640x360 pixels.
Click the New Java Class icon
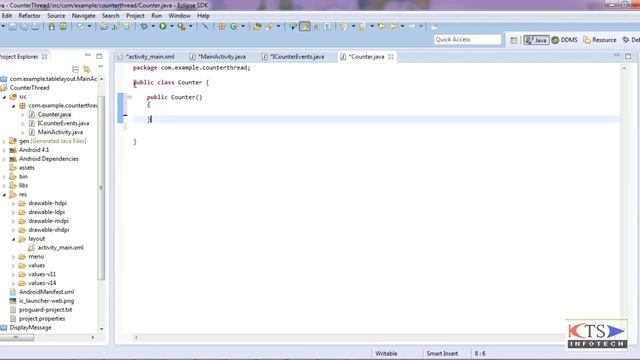click(x=234, y=27)
